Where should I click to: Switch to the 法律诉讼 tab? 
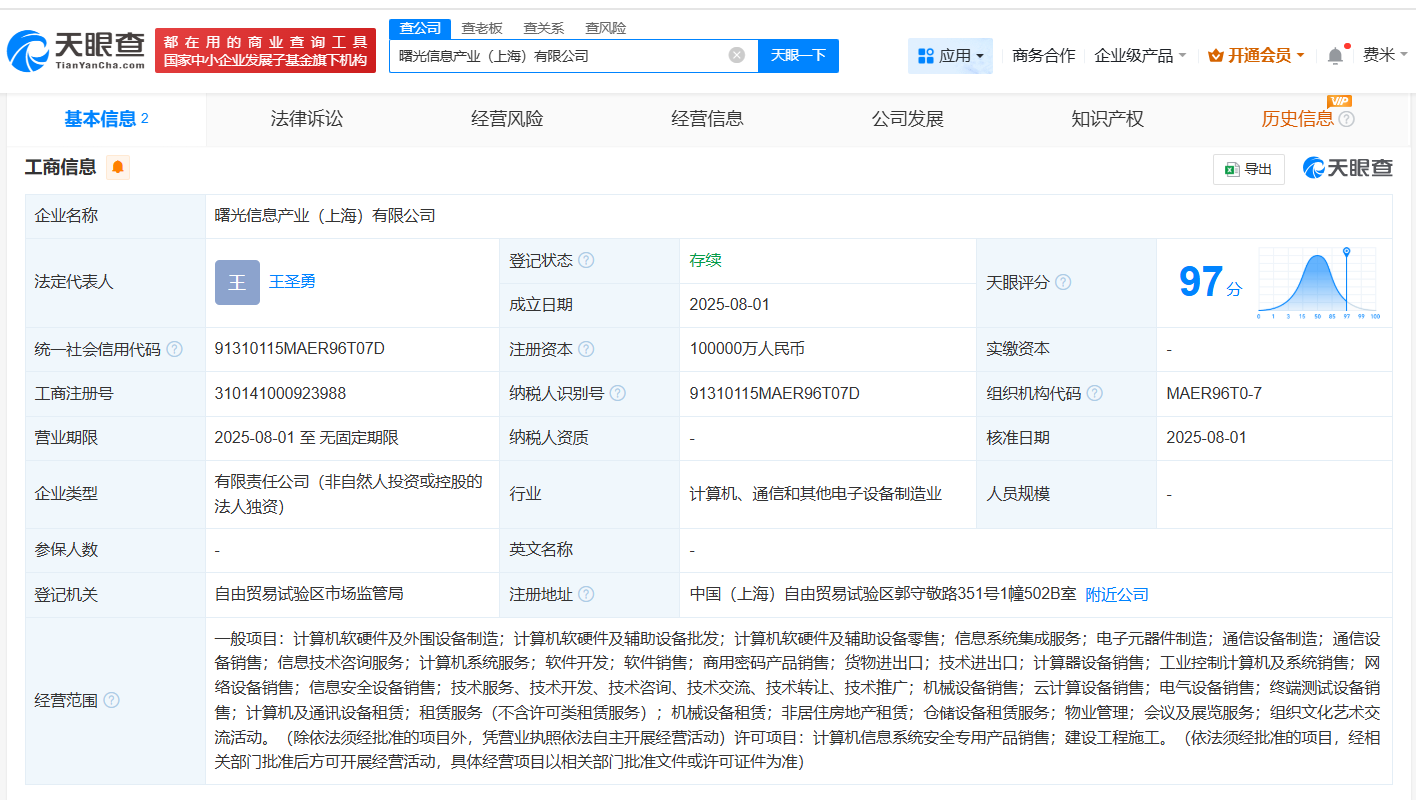point(306,118)
